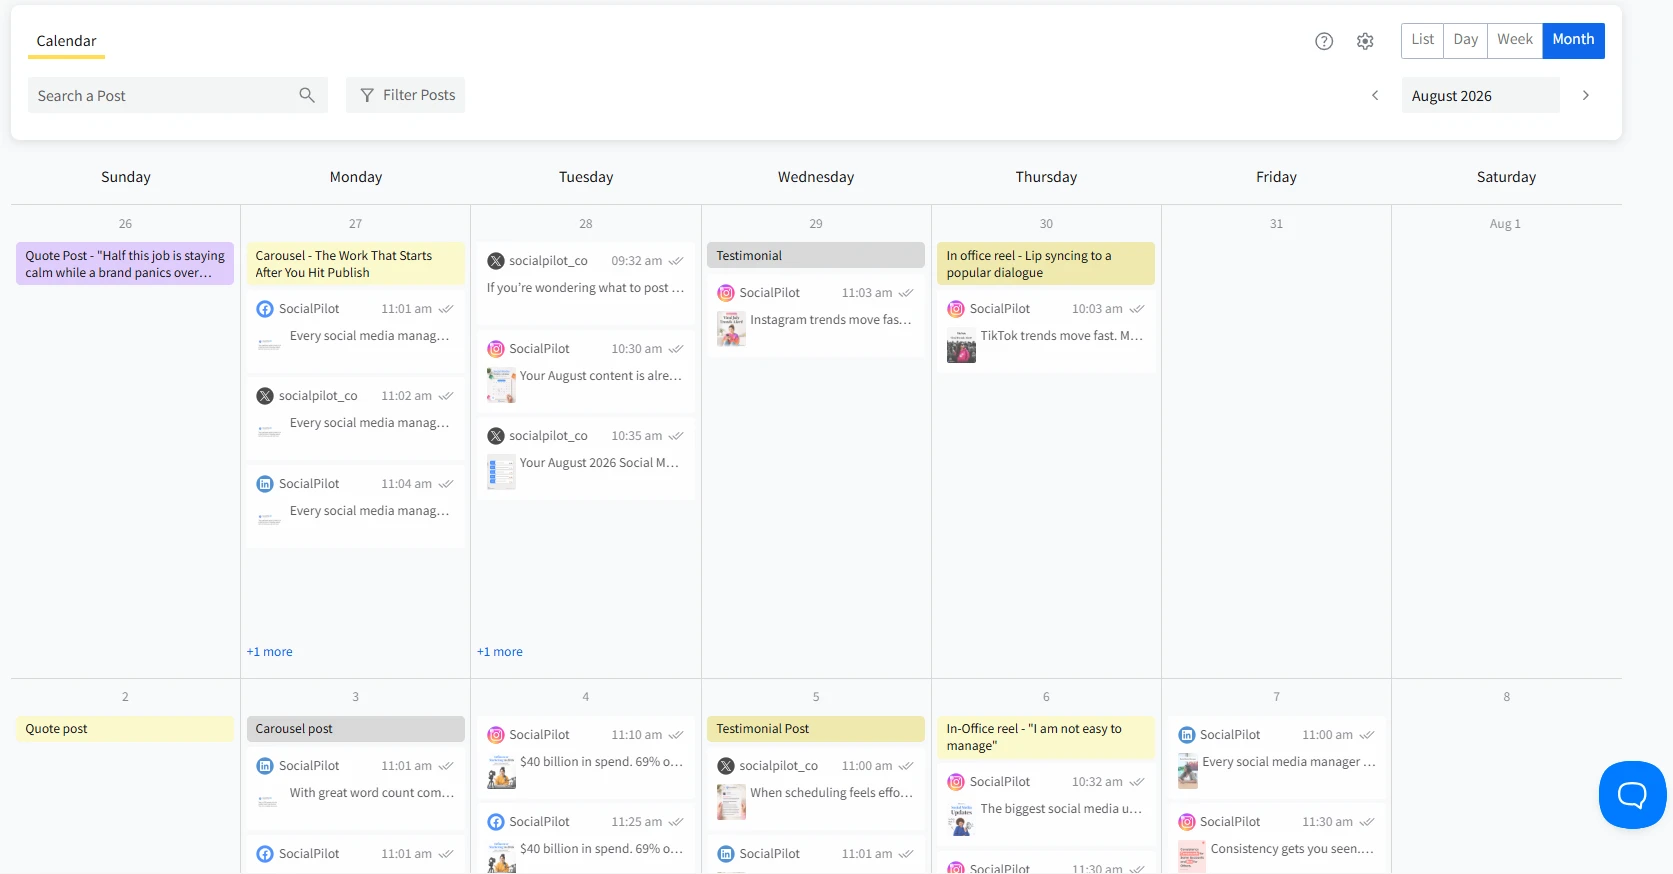Open Testimonial Post note on Wednesday 5
1673x874 pixels.
(816, 729)
